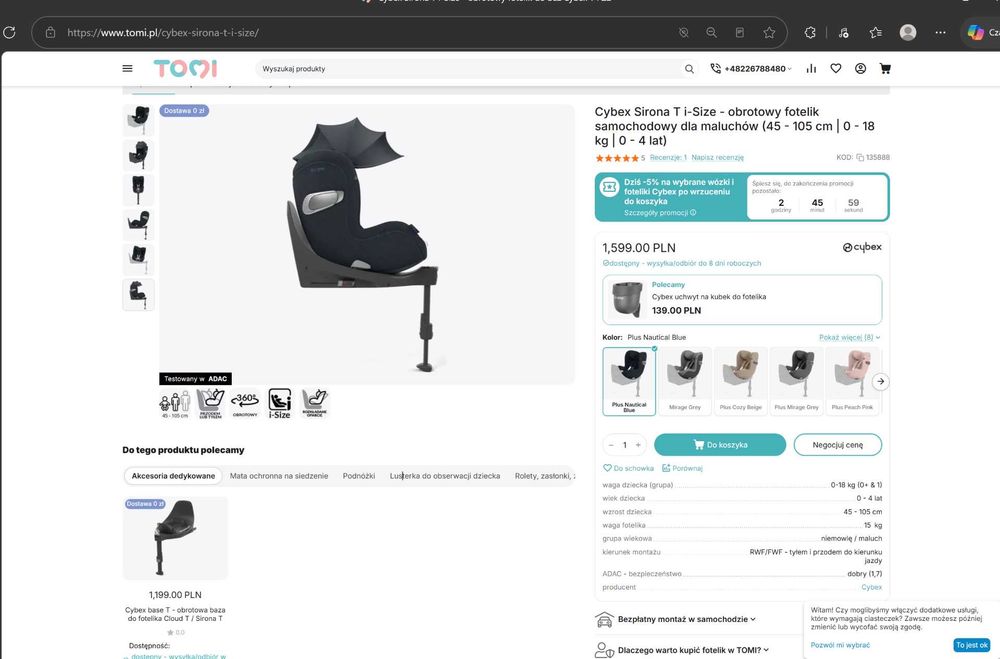This screenshot has height=659, width=1000.
Task: Increase quantity with plus button
Action: (x=638, y=445)
